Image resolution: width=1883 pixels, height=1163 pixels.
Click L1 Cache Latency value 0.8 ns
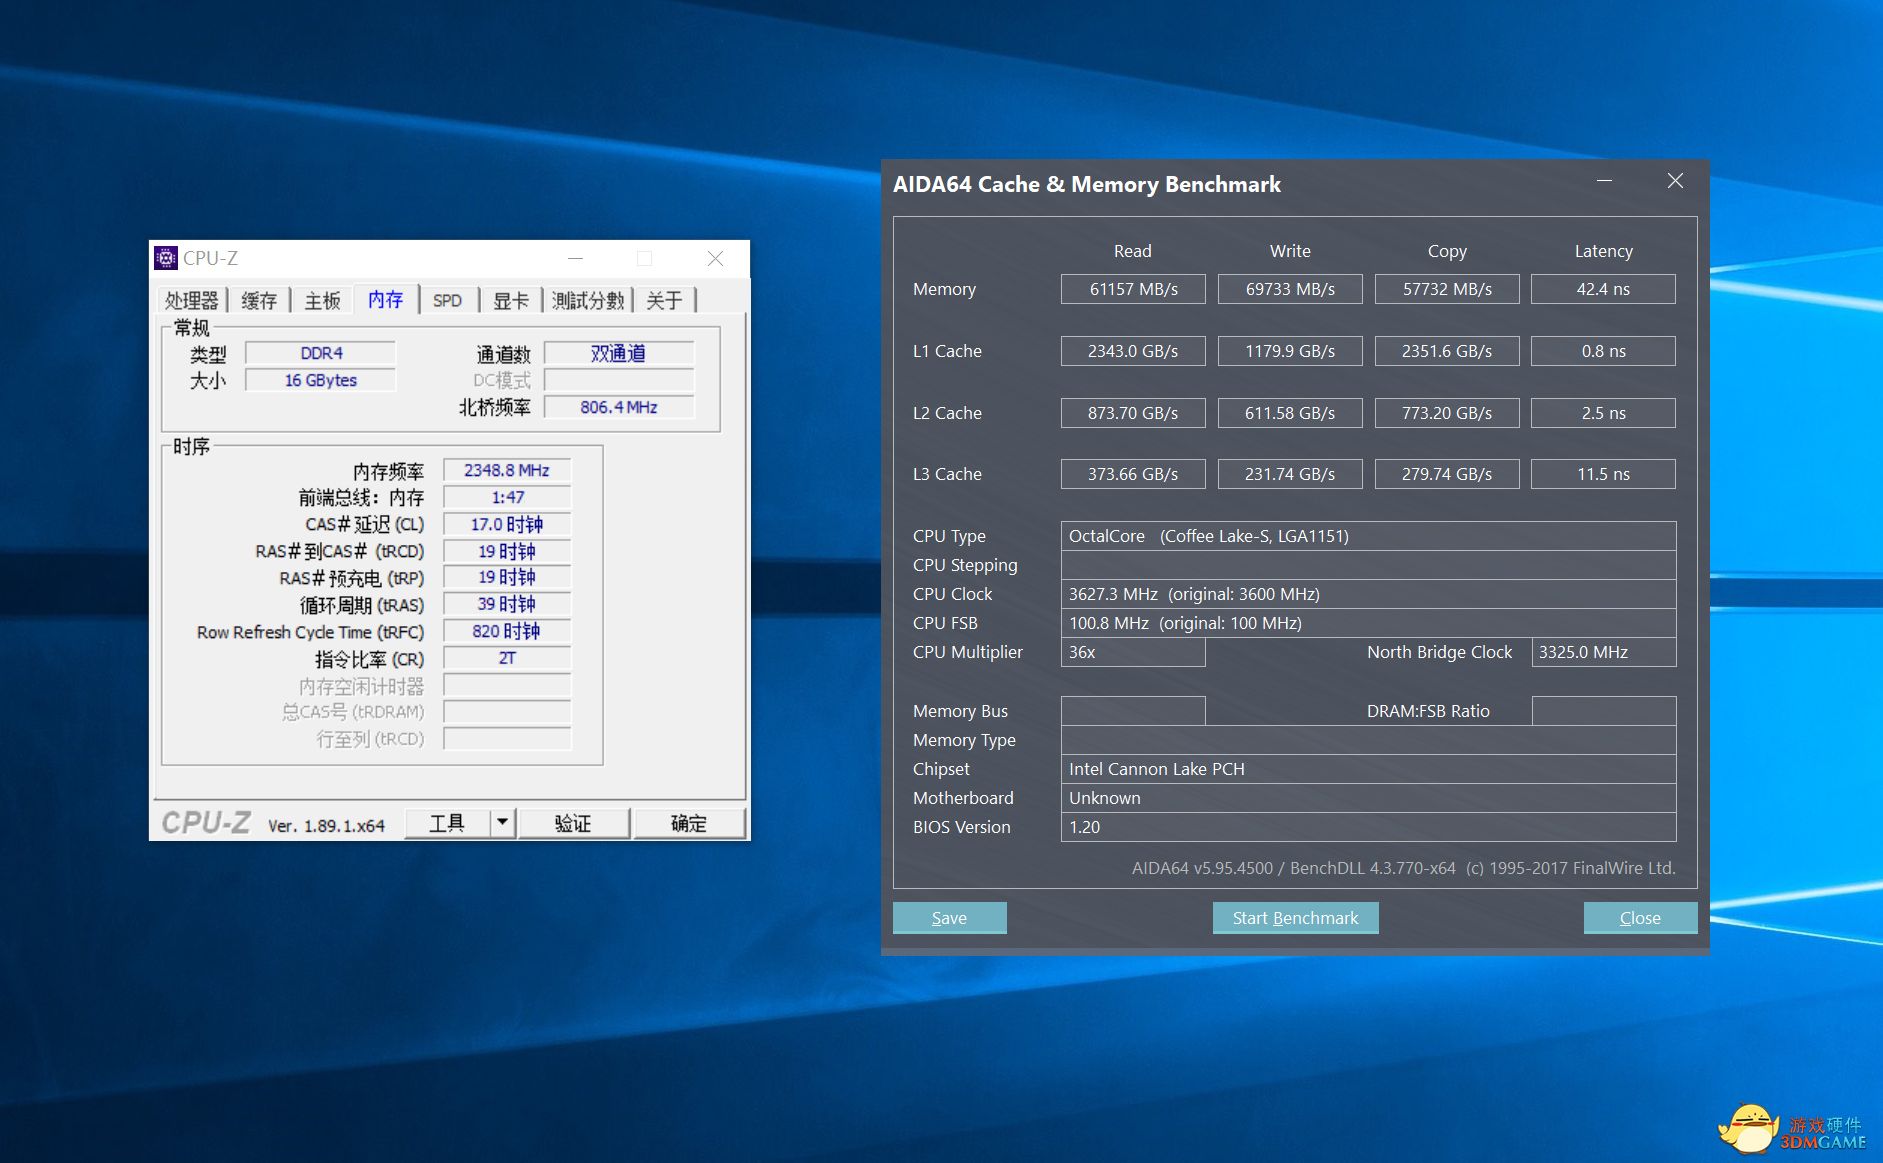click(x=1603, y=351)
